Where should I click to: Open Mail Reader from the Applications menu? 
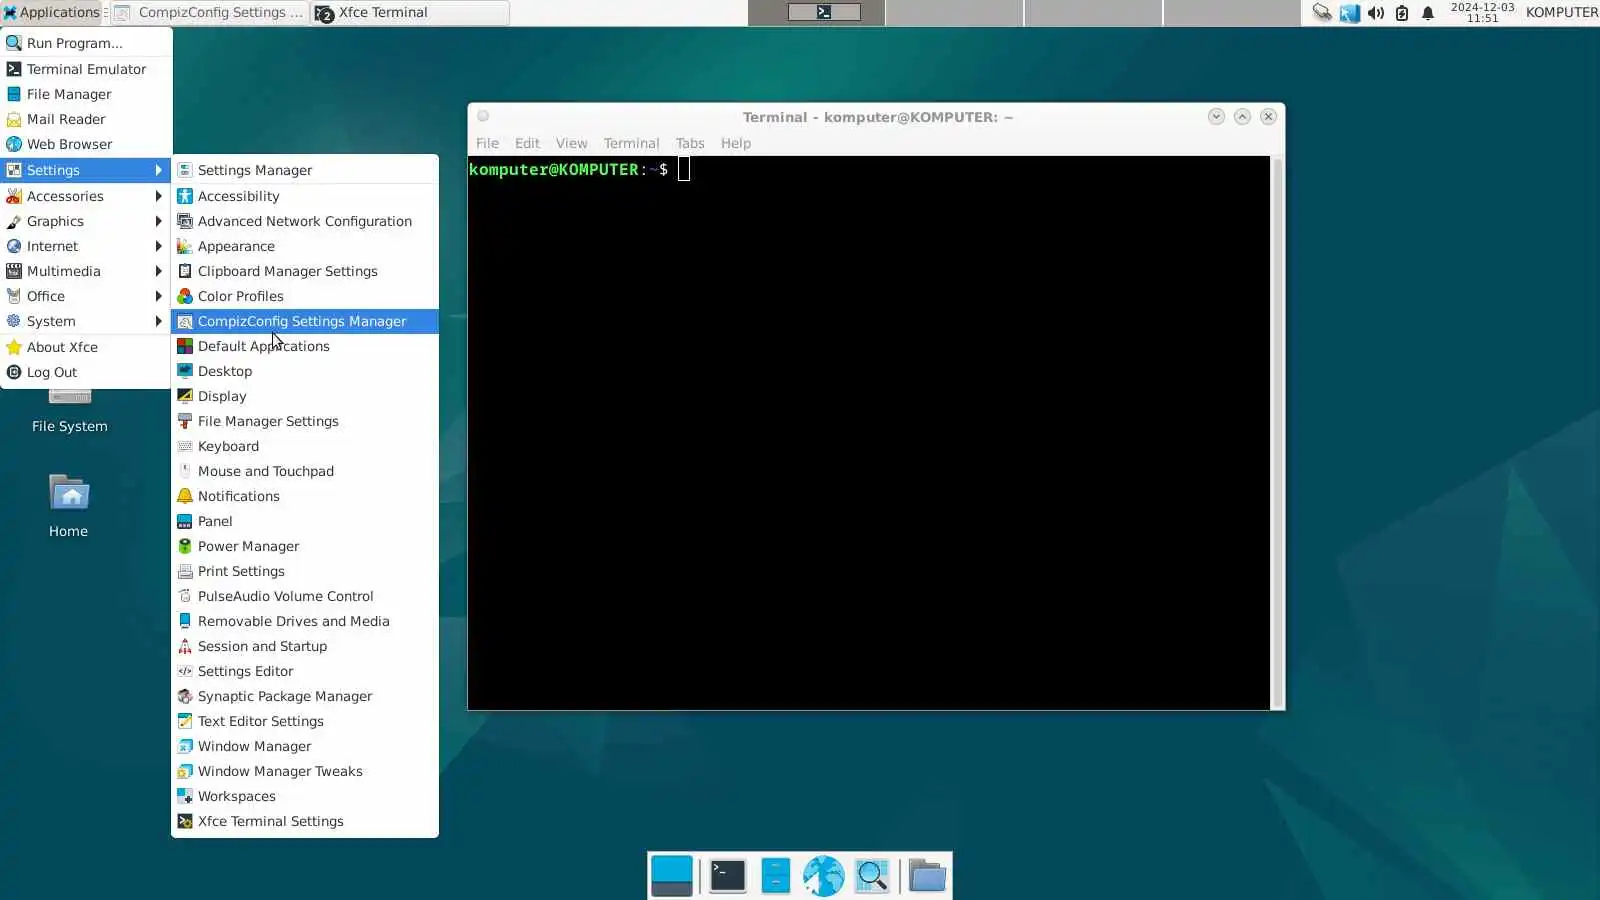(x=86, y=119)
